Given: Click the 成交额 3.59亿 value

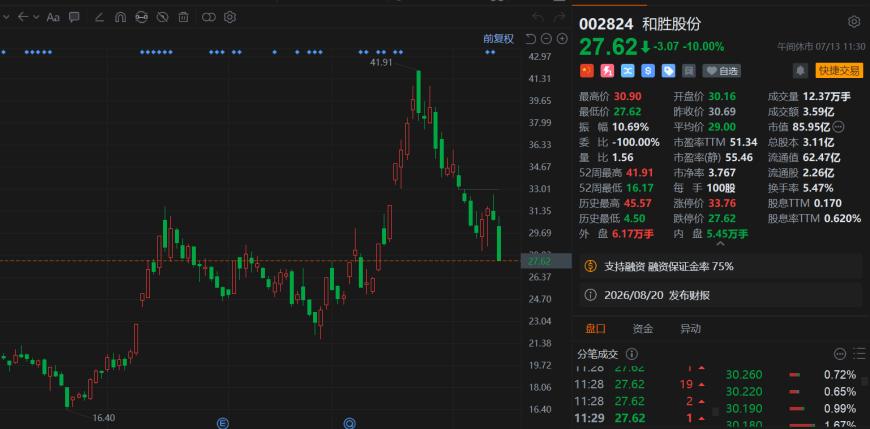Looking at the screenshot, I should (x=819, y=112).
